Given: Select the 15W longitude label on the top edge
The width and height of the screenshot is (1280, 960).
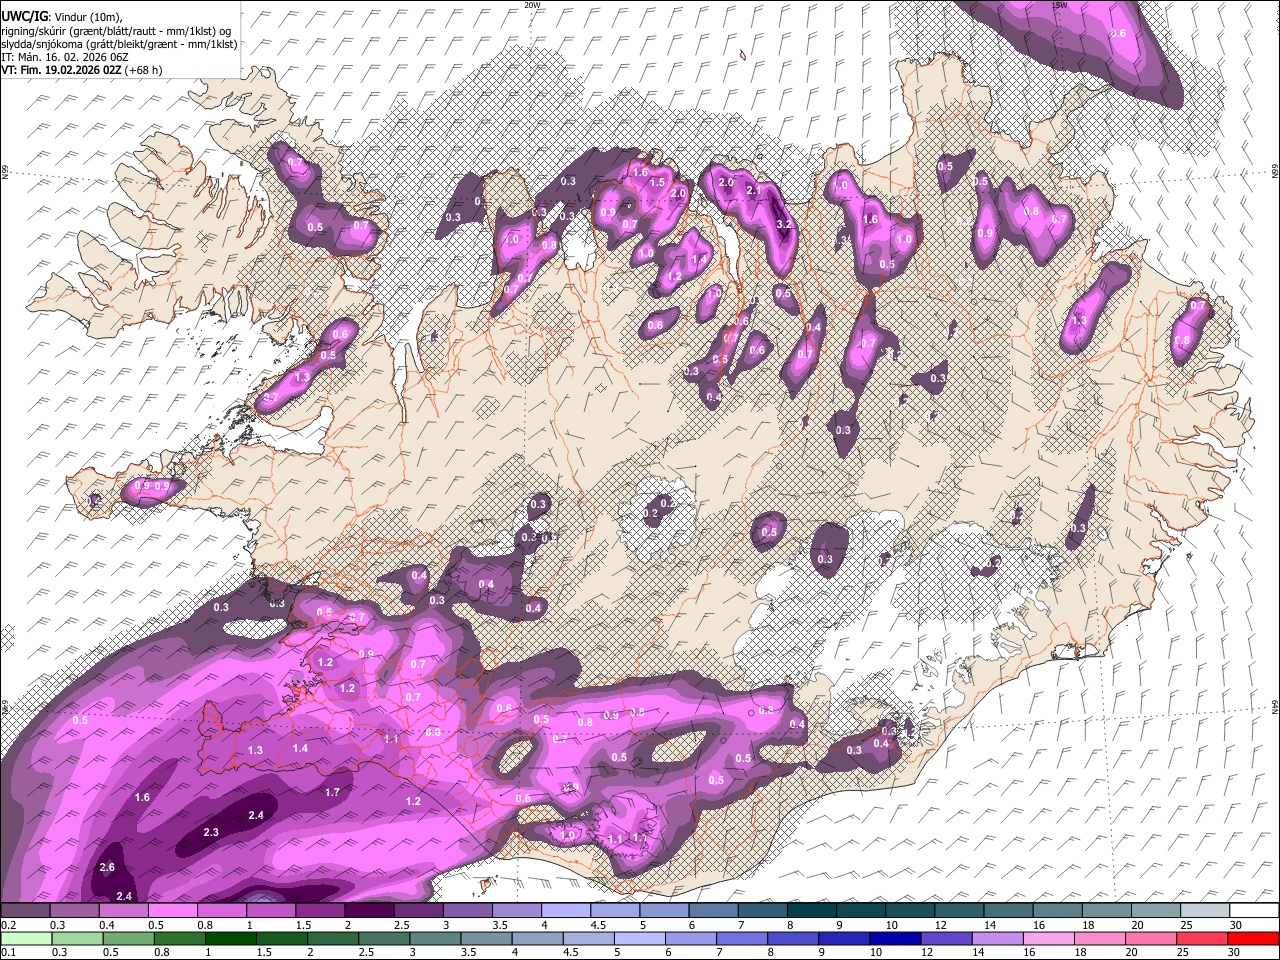Looking at the screenshot, I should click(1060, 5).
